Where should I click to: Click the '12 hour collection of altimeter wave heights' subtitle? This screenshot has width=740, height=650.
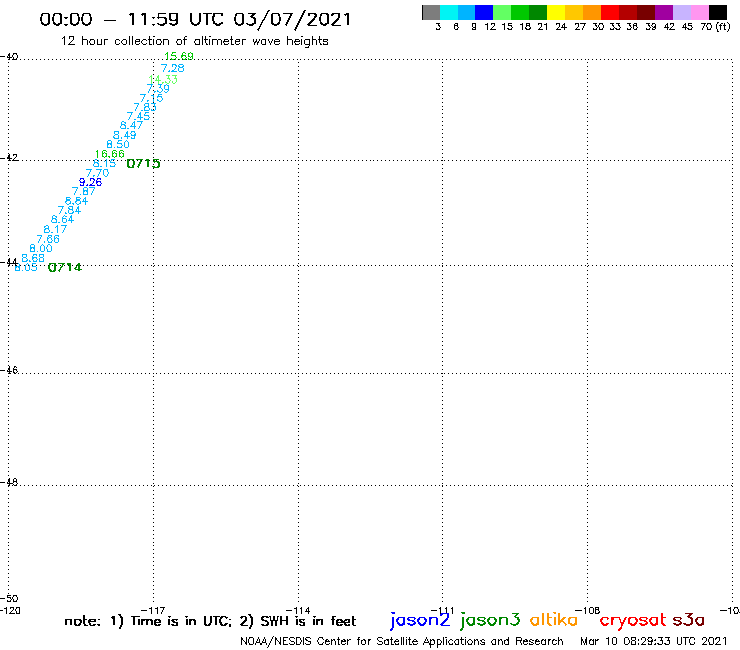194,41
